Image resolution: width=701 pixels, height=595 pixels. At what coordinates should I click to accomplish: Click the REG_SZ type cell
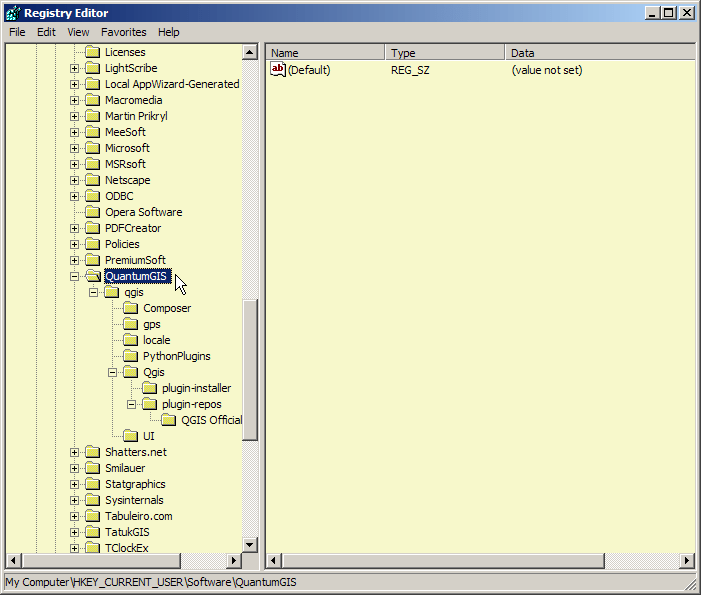tap(410, 70)
